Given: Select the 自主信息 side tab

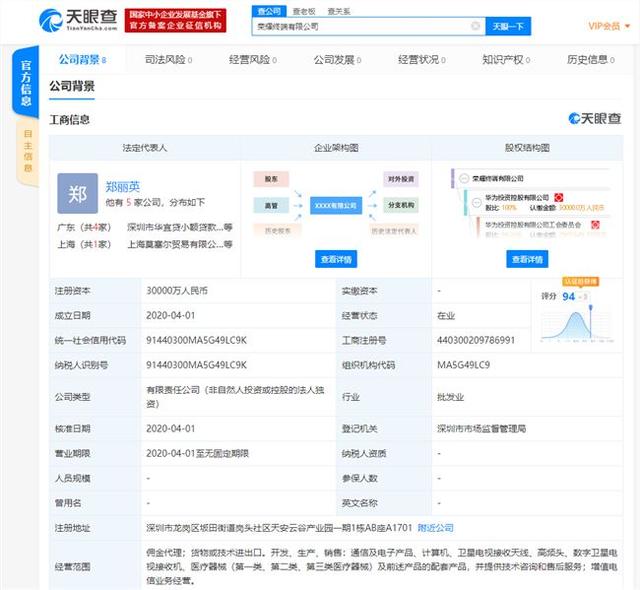Looking at the screenshot, I should 27,151.
